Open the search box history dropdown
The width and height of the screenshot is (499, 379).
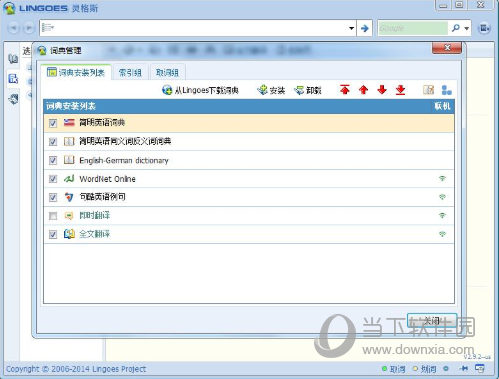351,28
